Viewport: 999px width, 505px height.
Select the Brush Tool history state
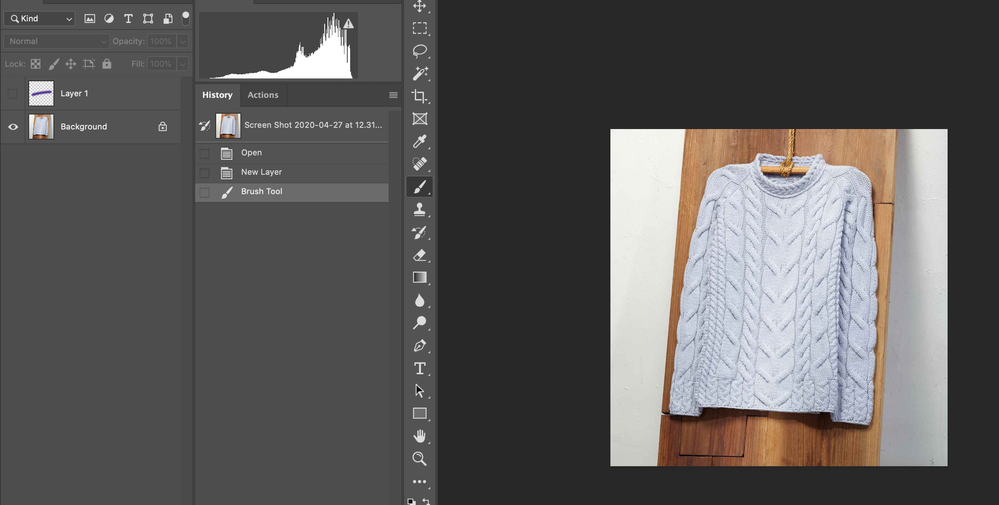(x=292, y=192)
